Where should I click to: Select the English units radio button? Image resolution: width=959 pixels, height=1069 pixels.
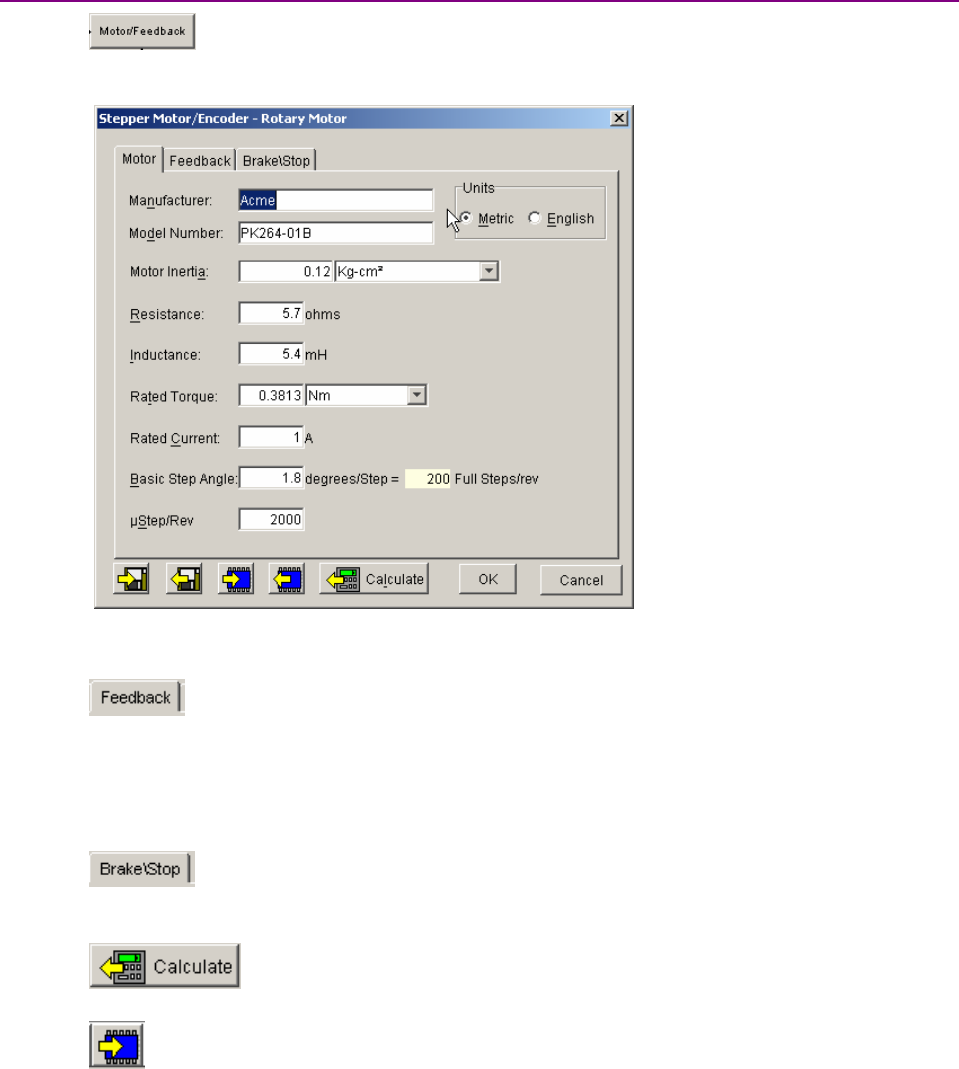535,218
